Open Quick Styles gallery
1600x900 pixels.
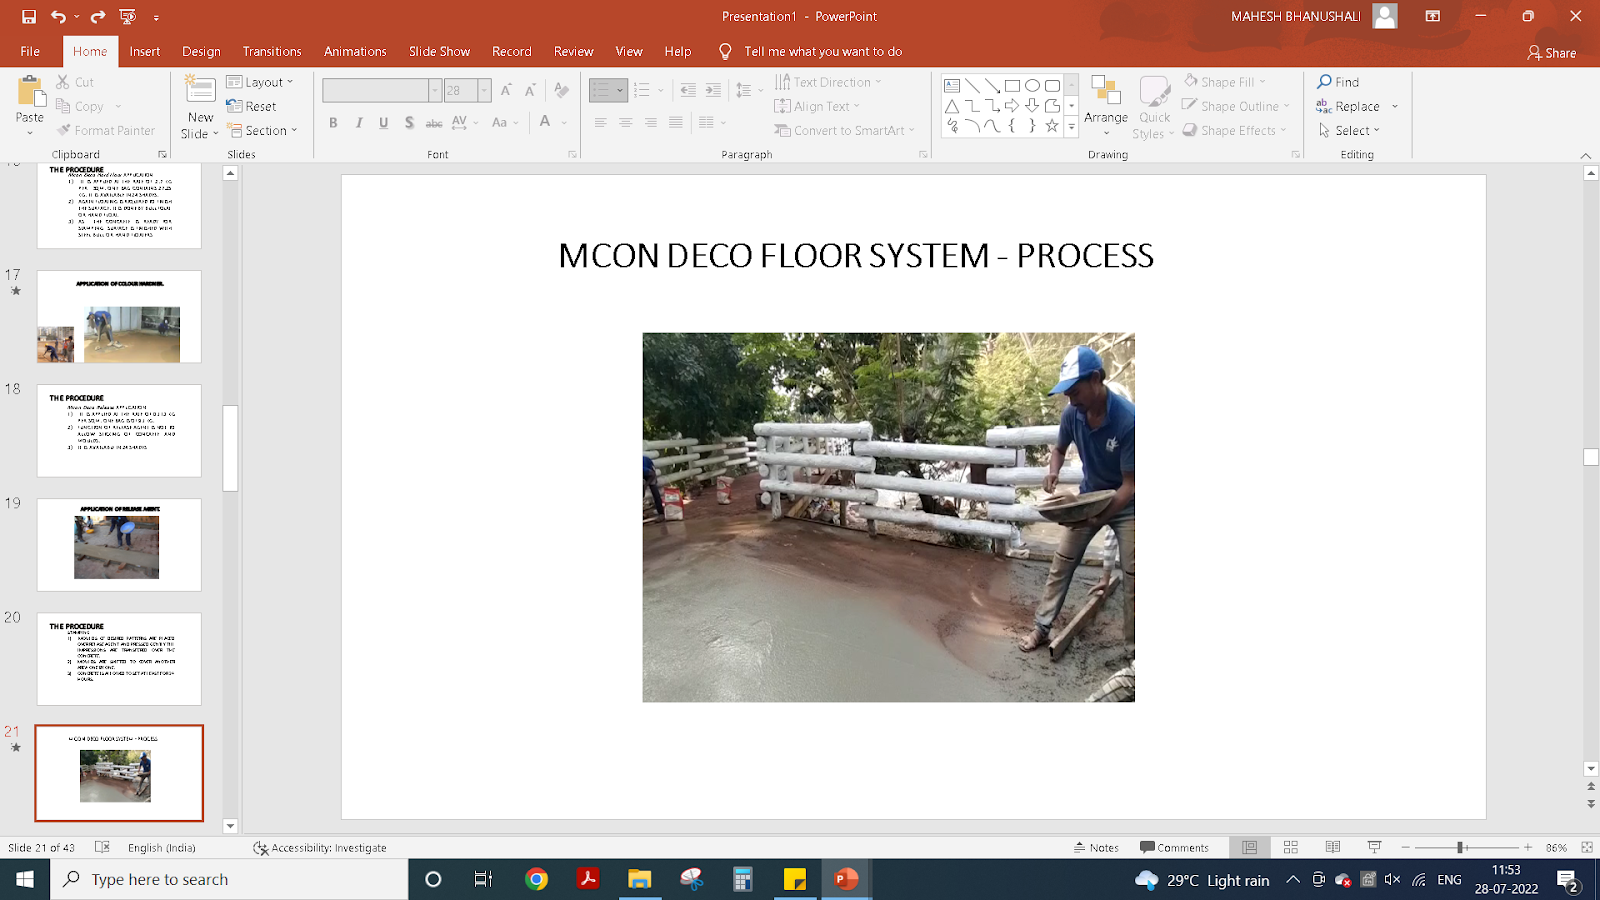coord(1154,107)
